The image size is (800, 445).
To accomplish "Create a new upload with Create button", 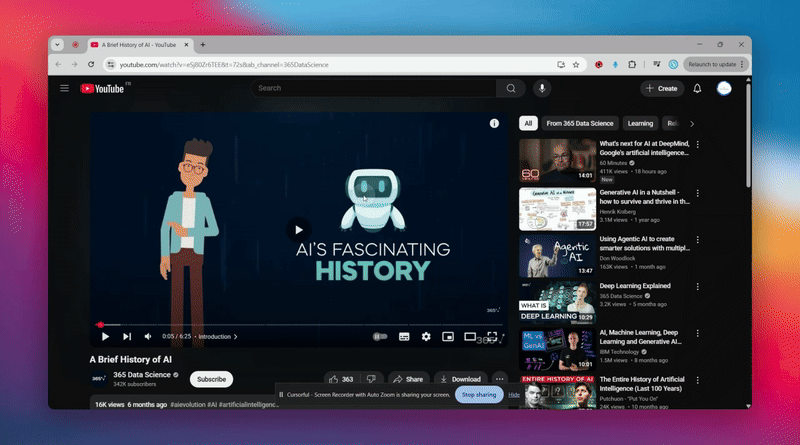I will point(662,88).
